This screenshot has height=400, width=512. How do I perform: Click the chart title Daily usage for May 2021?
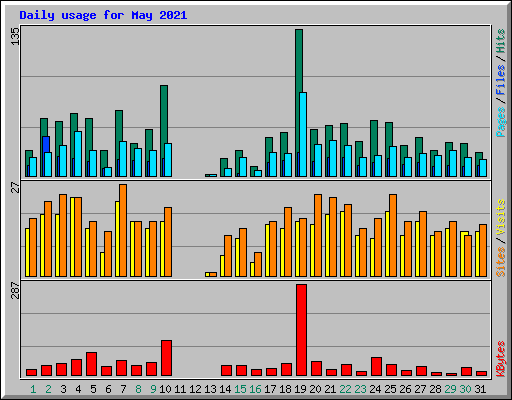pos(103,15)
